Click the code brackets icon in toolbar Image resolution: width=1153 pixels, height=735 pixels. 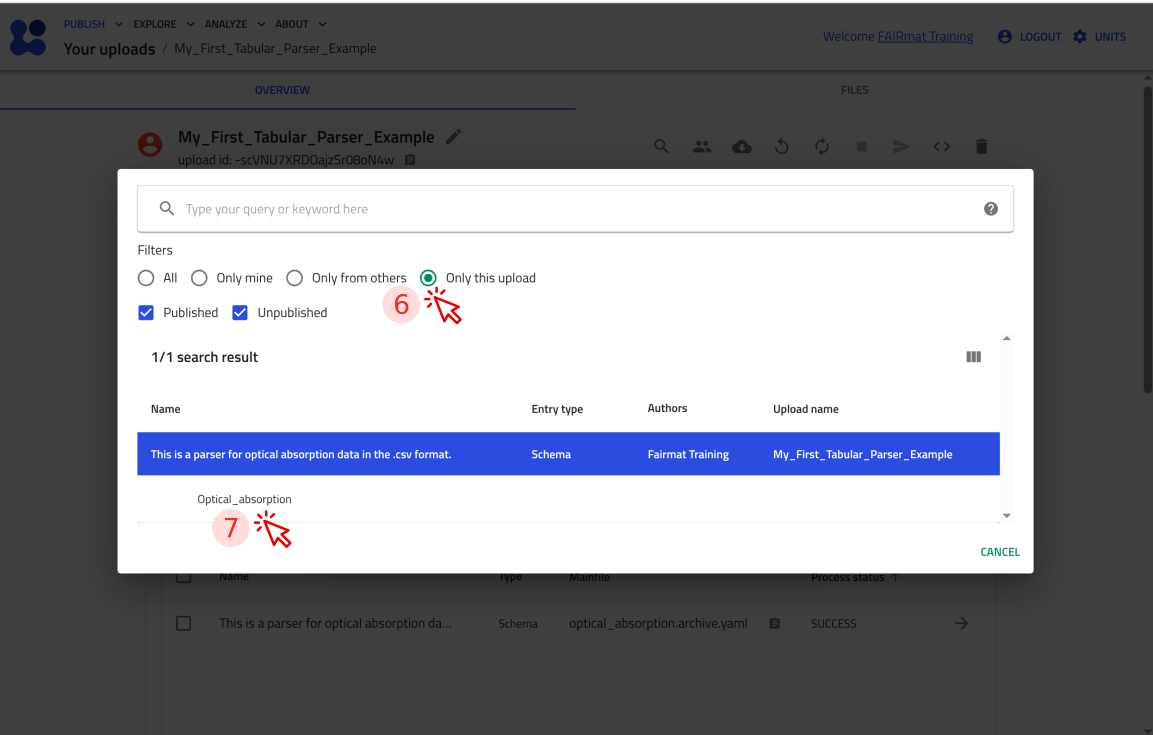click(x=941, y=147)
